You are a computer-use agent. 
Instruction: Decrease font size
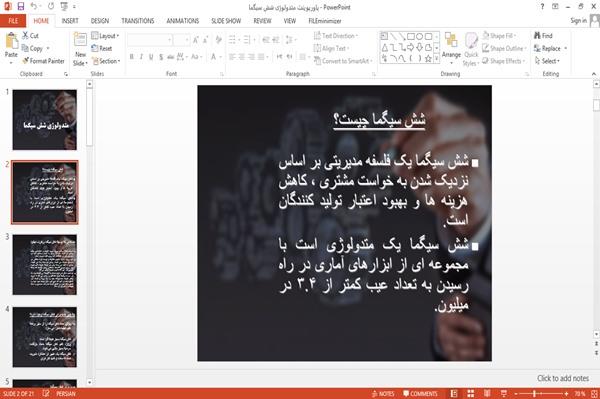pos(205,40)
